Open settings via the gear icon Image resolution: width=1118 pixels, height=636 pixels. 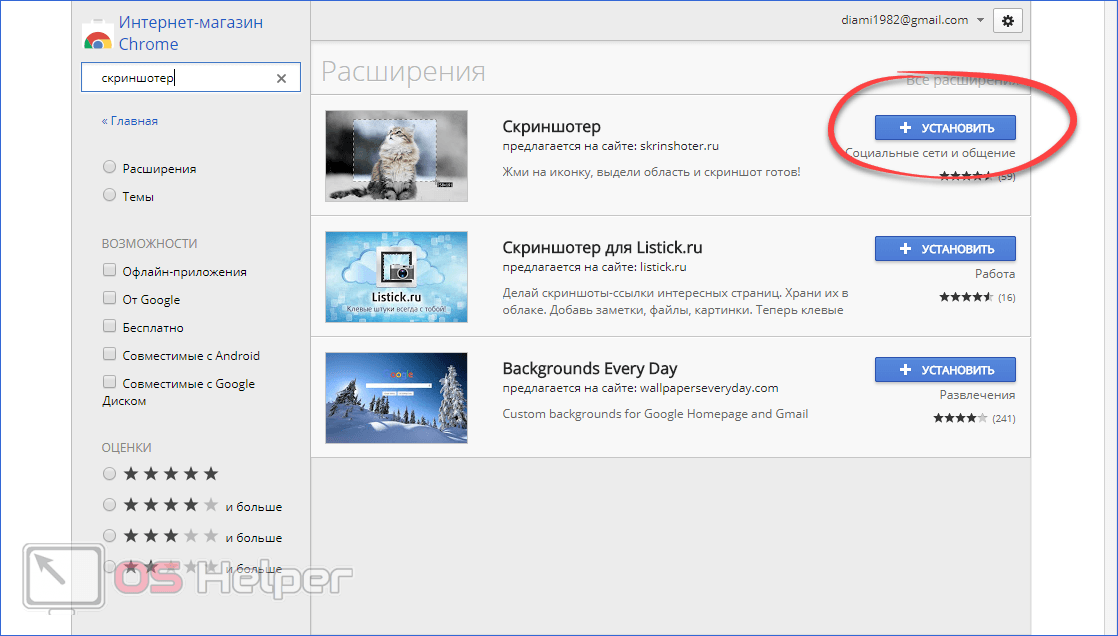point(1007,21)
